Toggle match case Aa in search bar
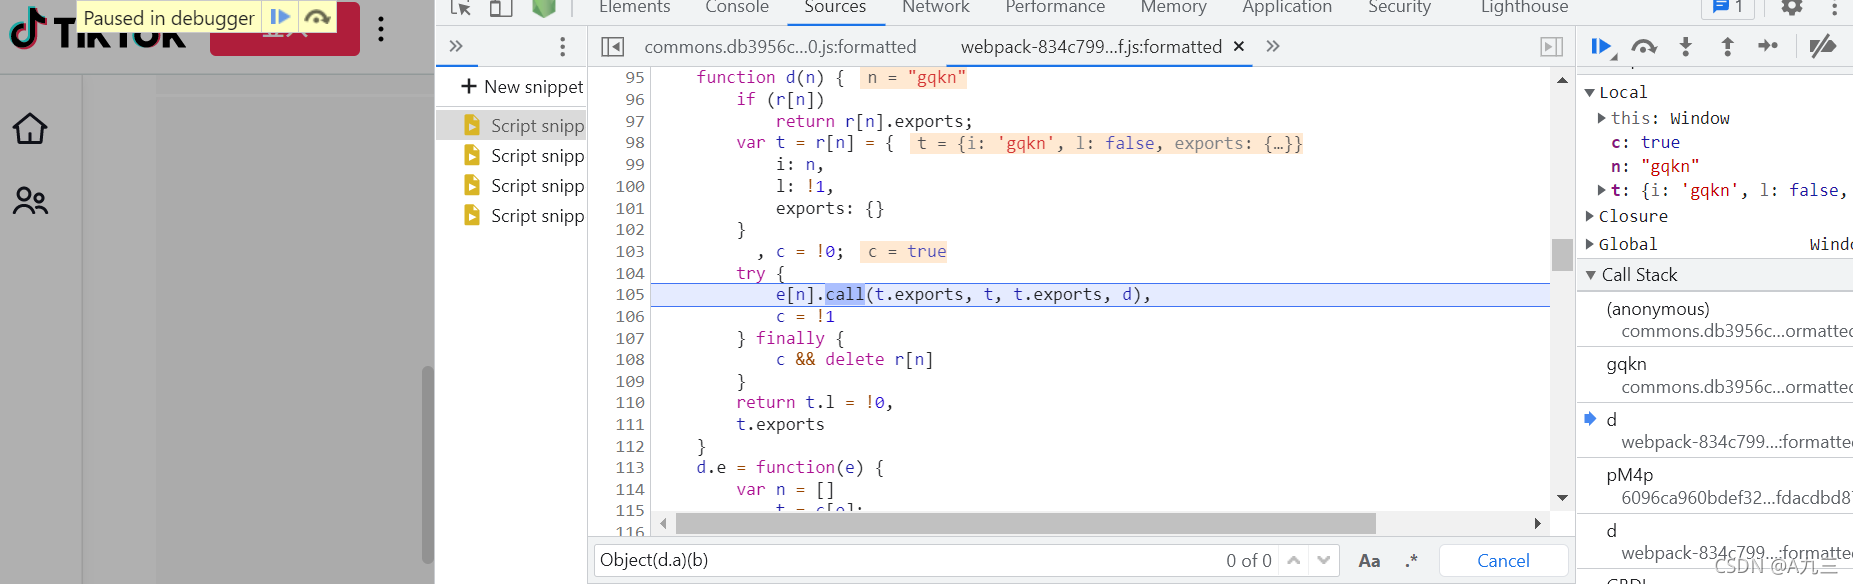Image resolution: width=1853 pixels, height=584 pixels. [1370, 561]
